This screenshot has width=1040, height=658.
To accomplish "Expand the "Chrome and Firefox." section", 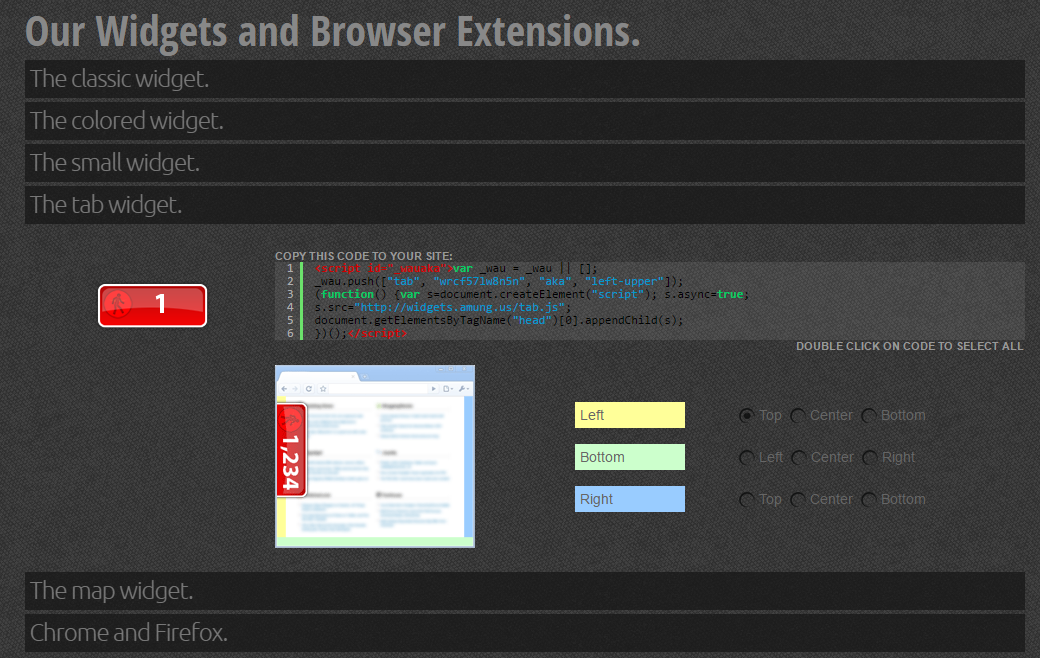I will [525, 633].
